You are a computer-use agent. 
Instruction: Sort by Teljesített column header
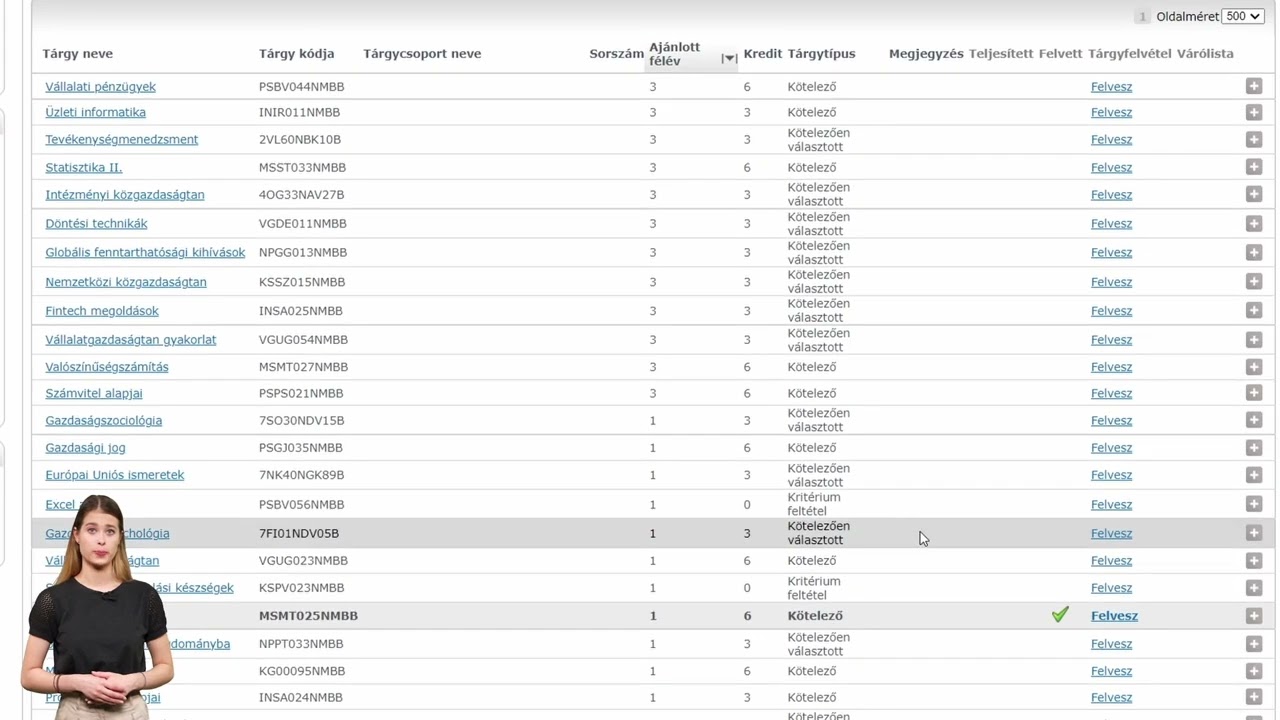(x=1001, y=54)
